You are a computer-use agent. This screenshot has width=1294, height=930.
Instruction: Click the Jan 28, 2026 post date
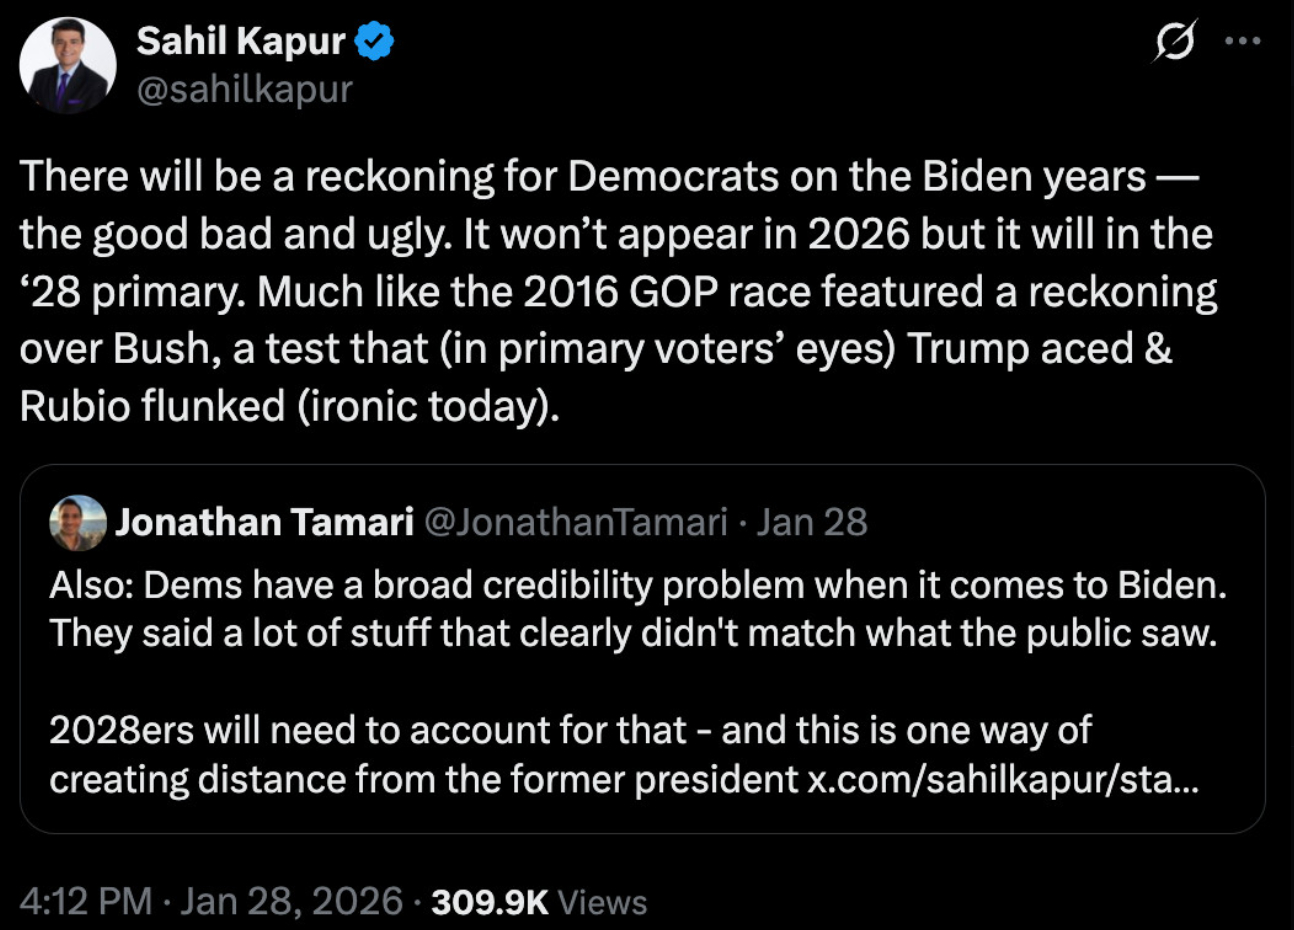coord(292,902)
